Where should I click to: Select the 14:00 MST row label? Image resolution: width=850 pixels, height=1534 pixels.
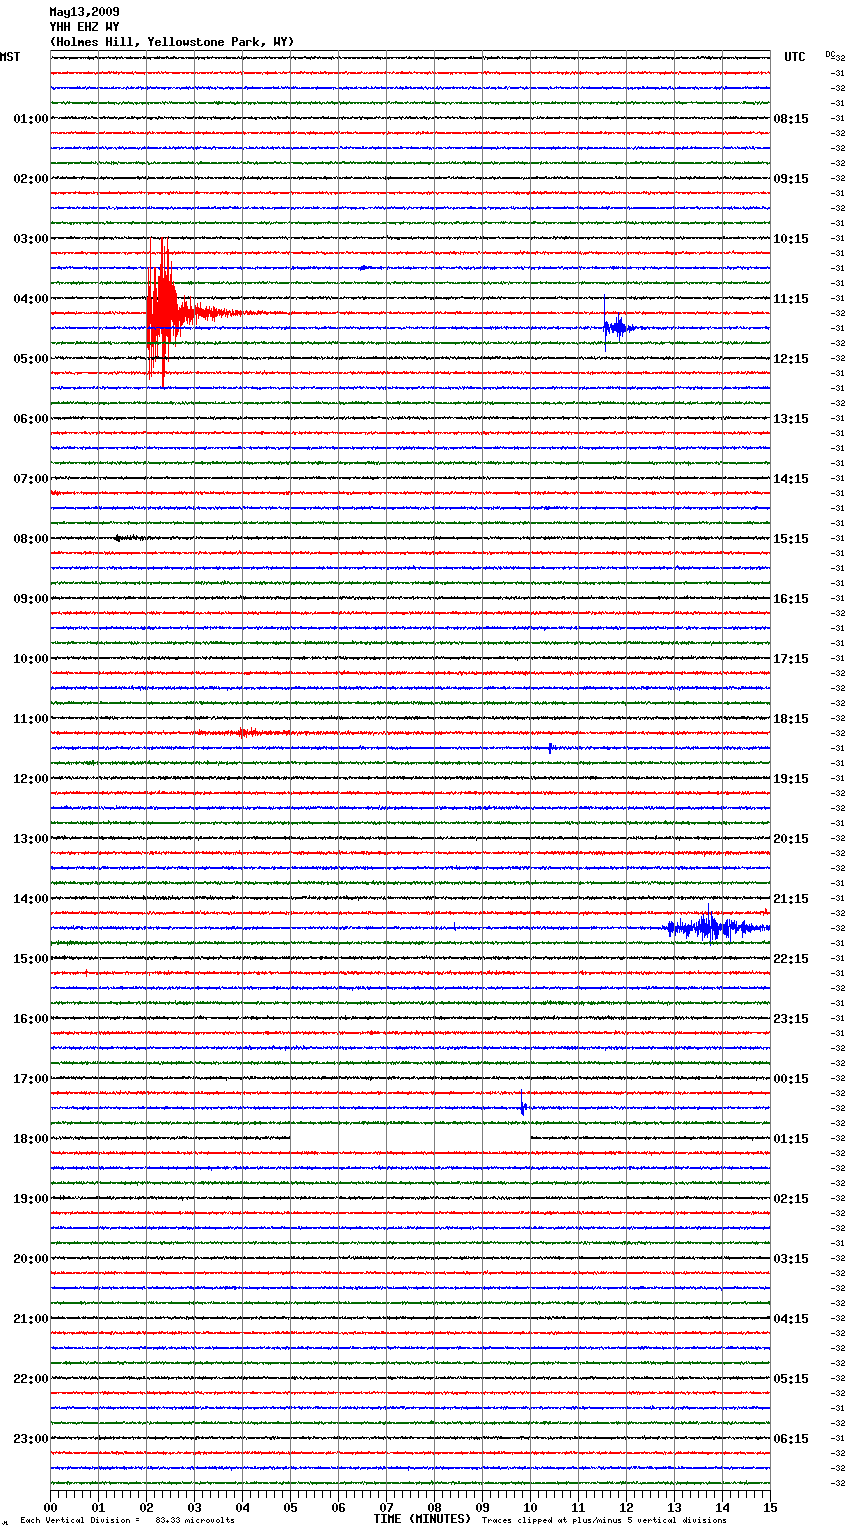pyautogui.click(x=31, y=899)
